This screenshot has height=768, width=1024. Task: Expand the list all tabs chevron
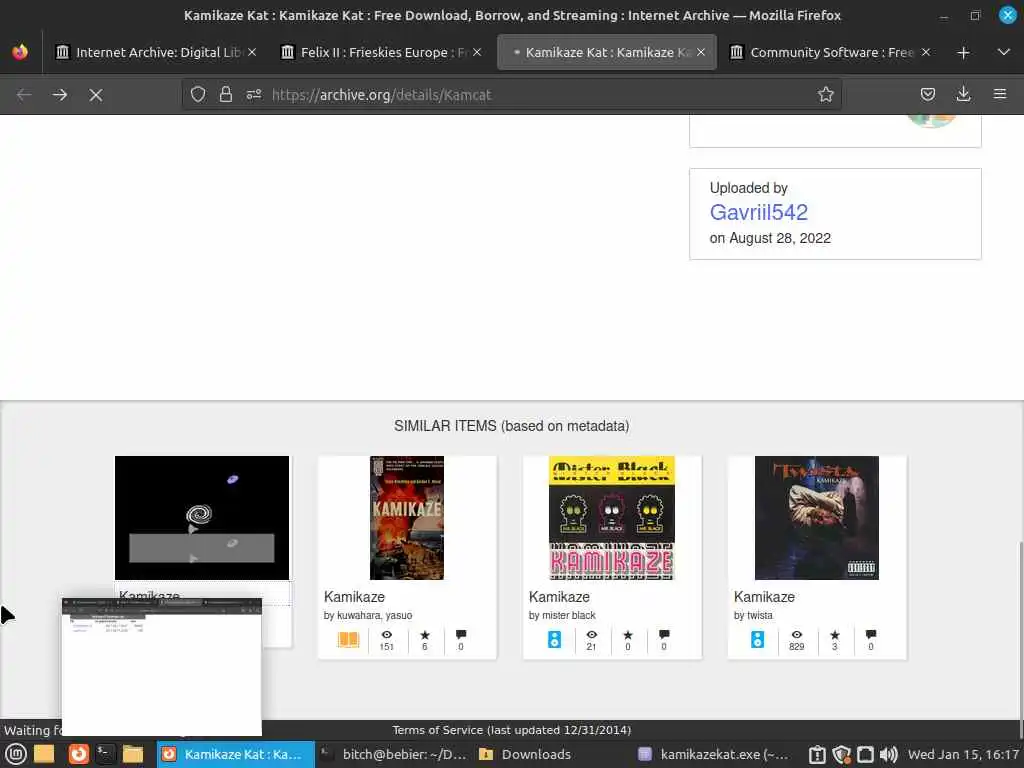(1004, 52)
